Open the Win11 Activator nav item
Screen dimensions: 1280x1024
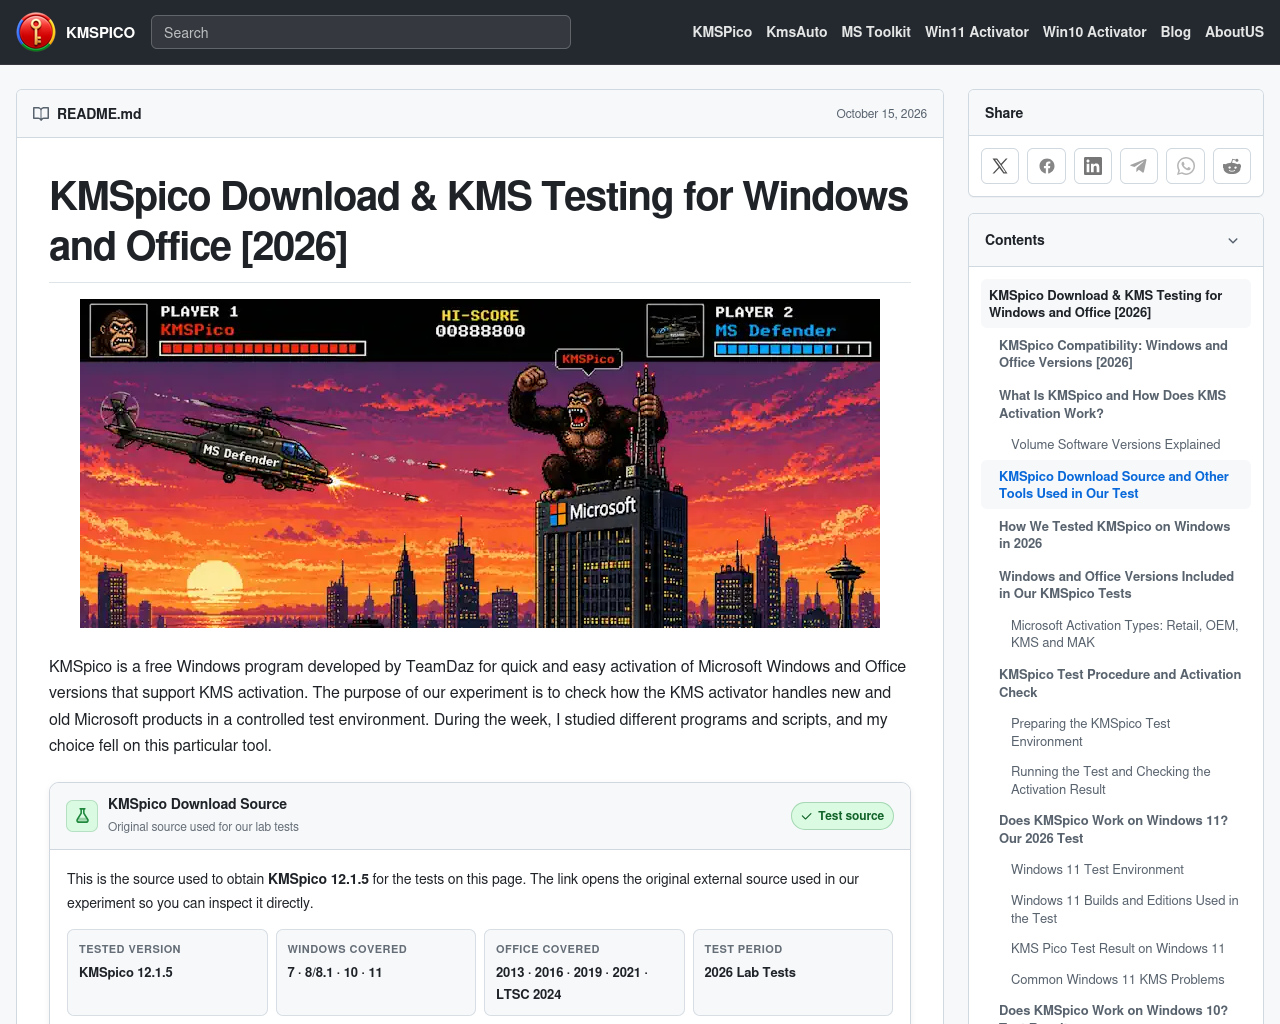click(x=977, y=32)
